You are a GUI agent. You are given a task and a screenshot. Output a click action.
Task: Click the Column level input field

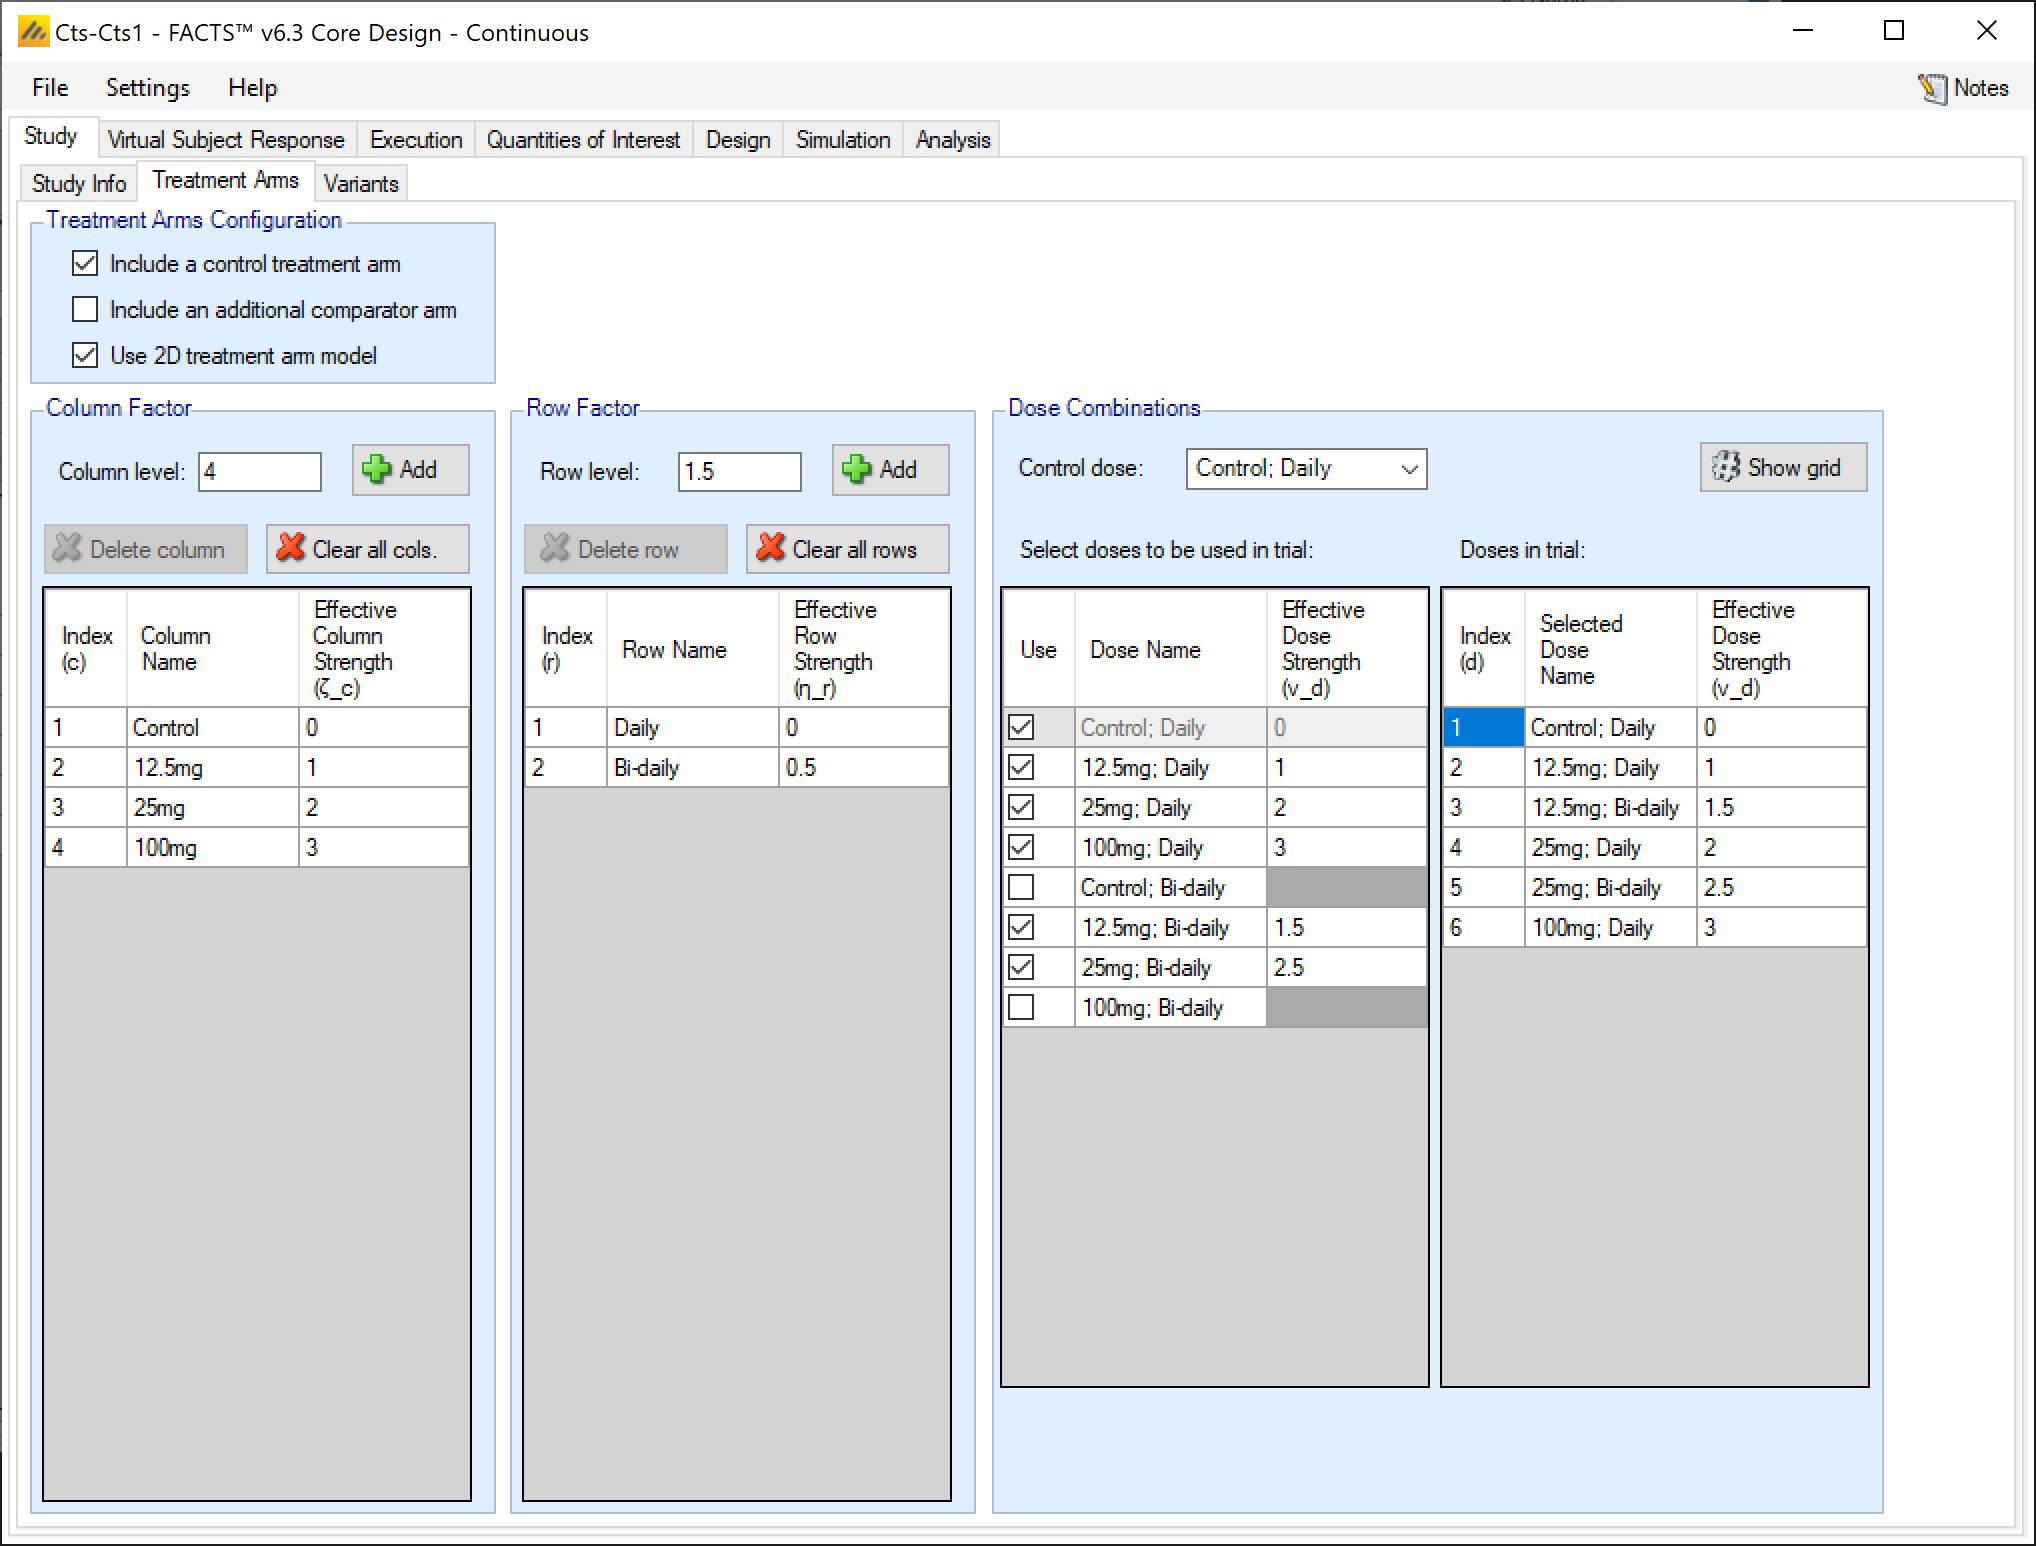260,472
